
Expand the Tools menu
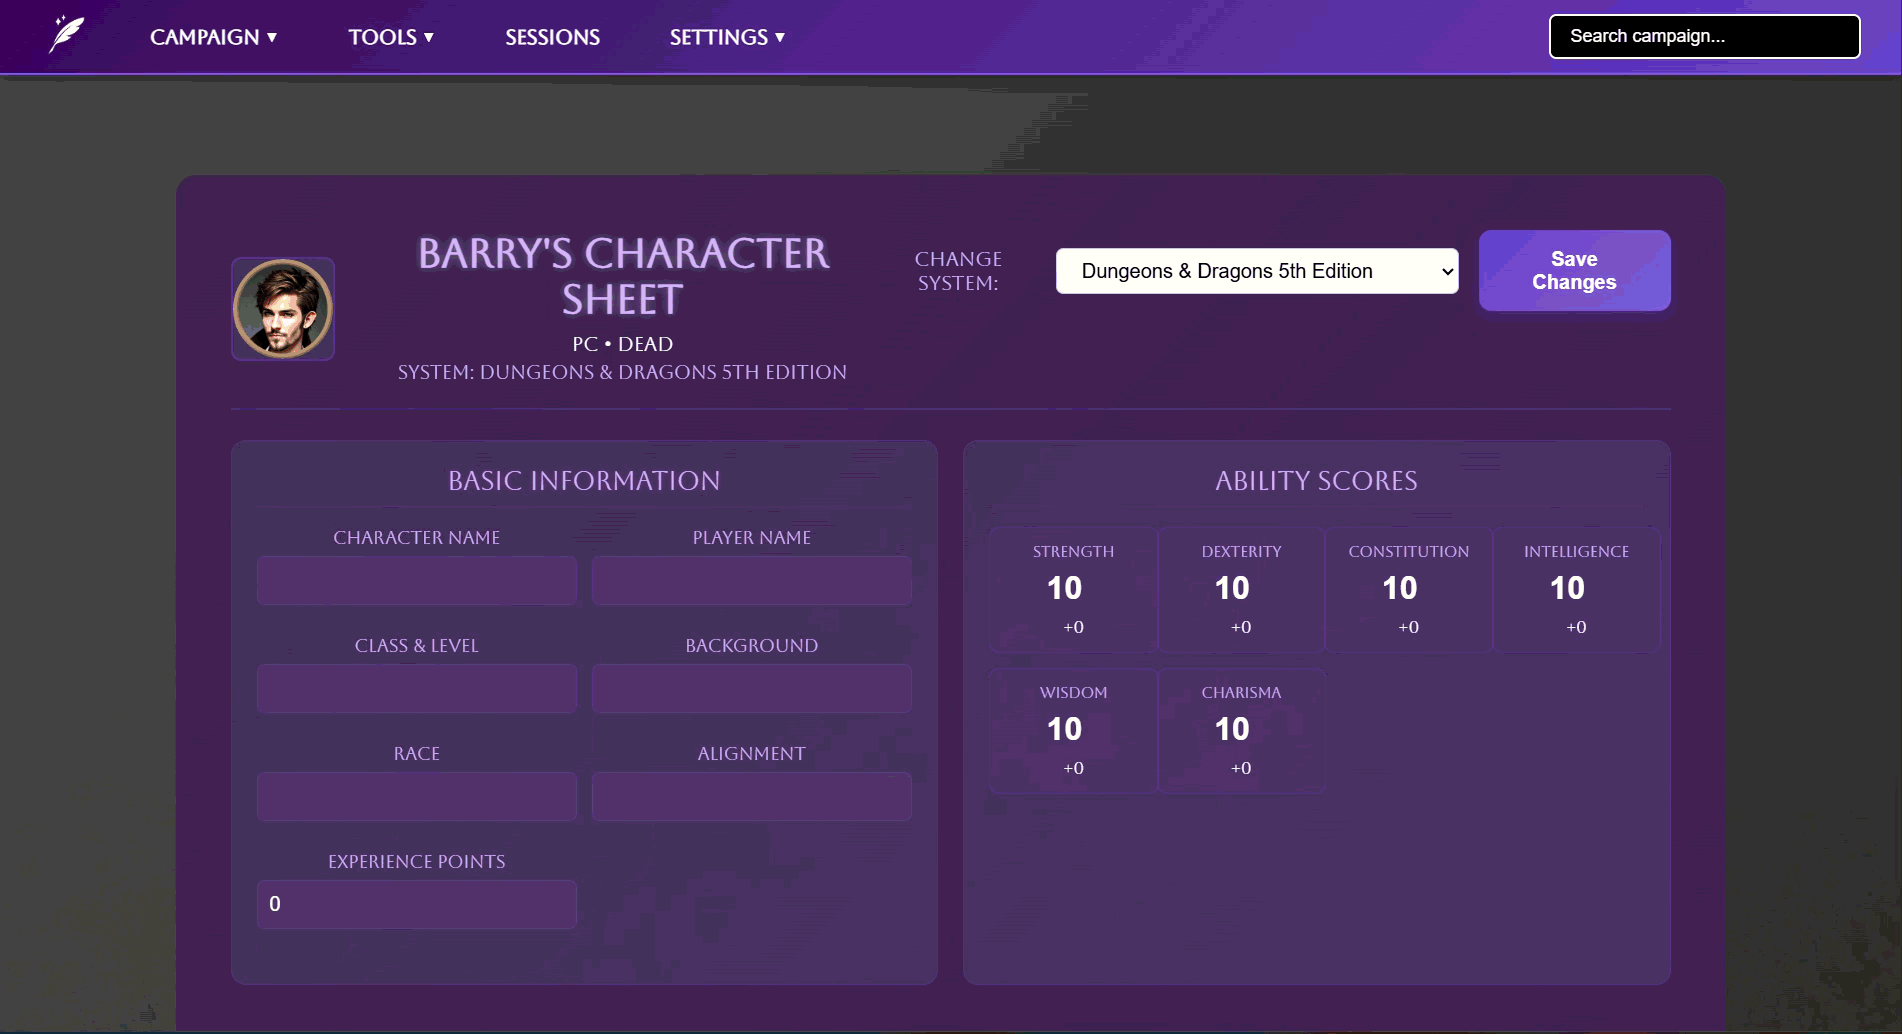click(x=390, y=37)
